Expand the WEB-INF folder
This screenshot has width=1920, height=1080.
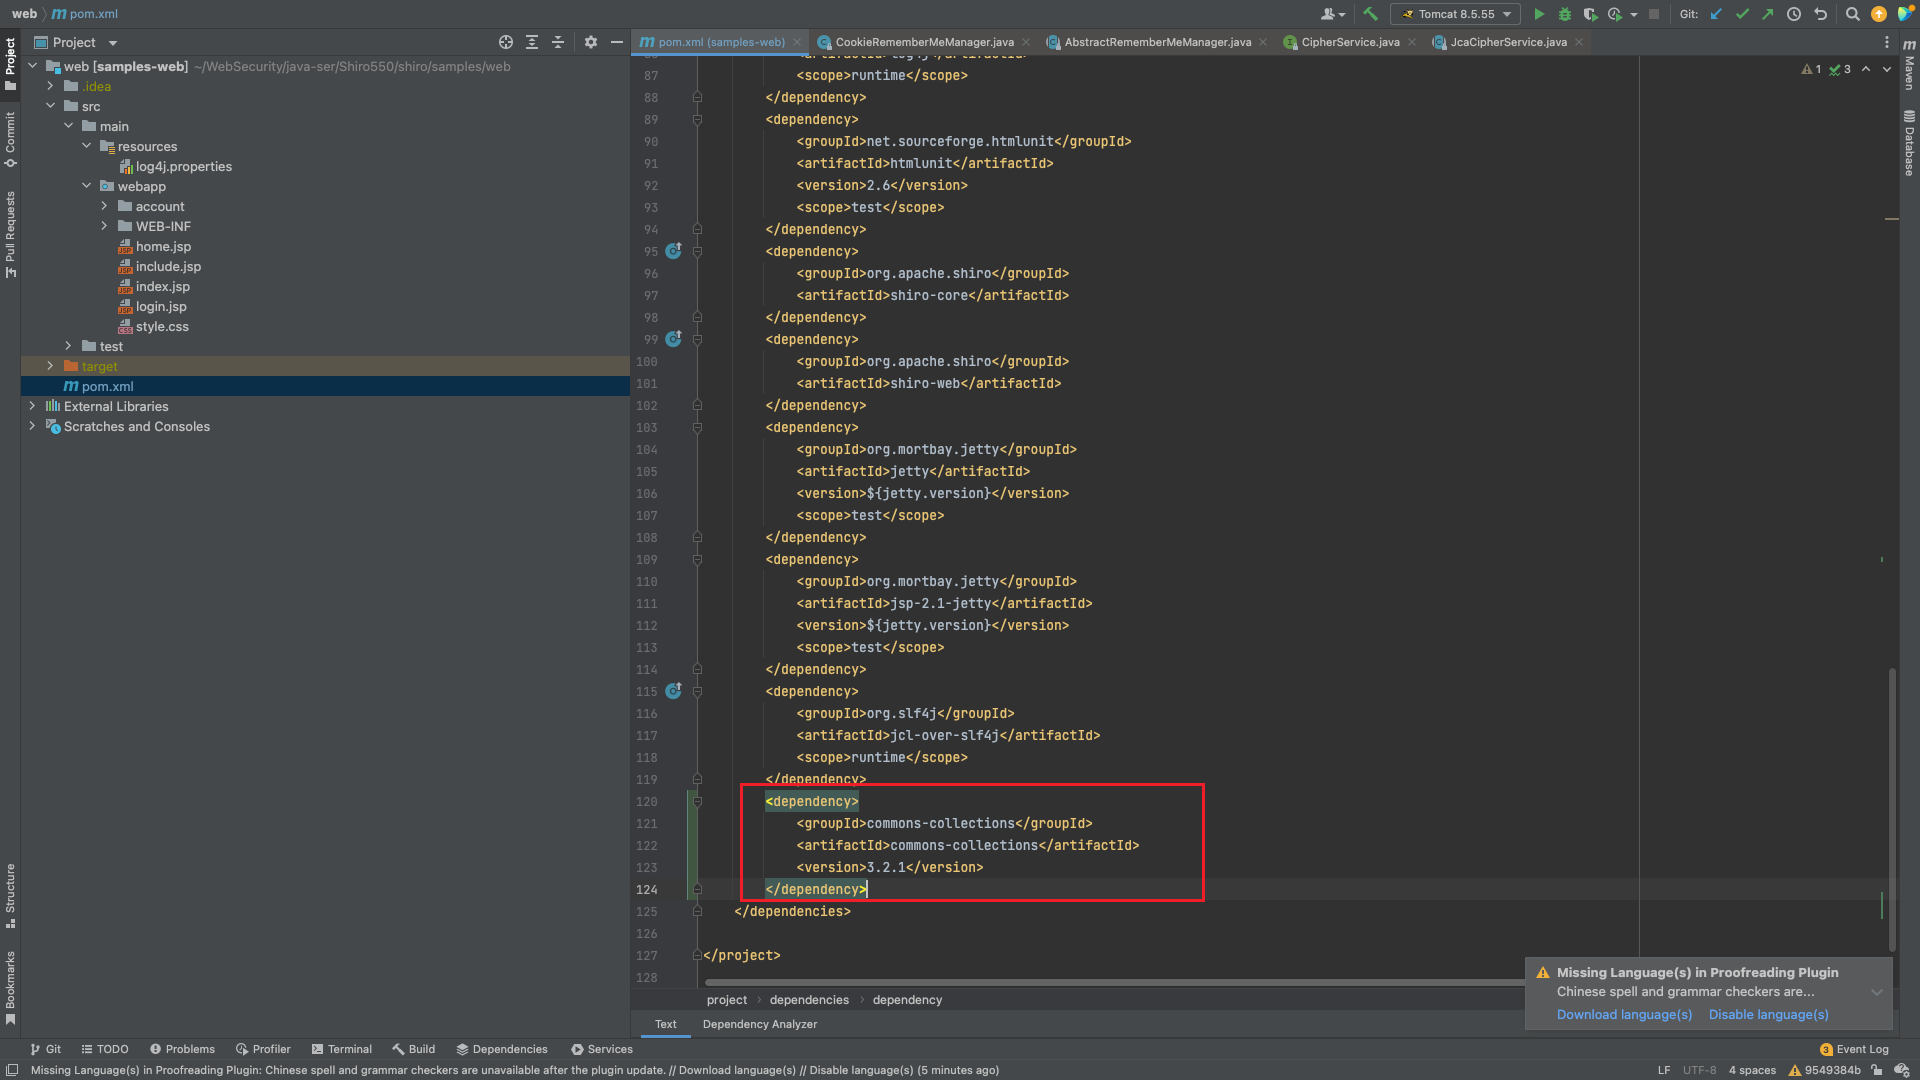[x=104, y=226]
